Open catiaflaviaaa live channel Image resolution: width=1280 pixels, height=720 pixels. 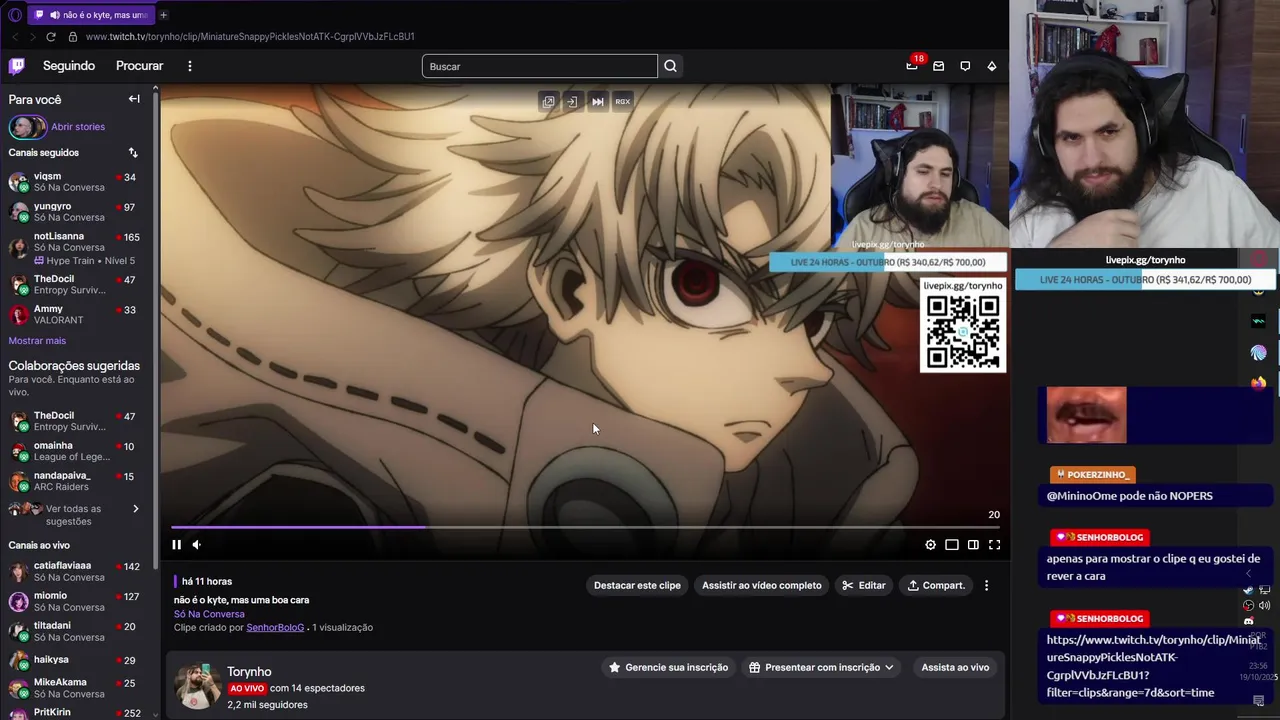point(78,571)
